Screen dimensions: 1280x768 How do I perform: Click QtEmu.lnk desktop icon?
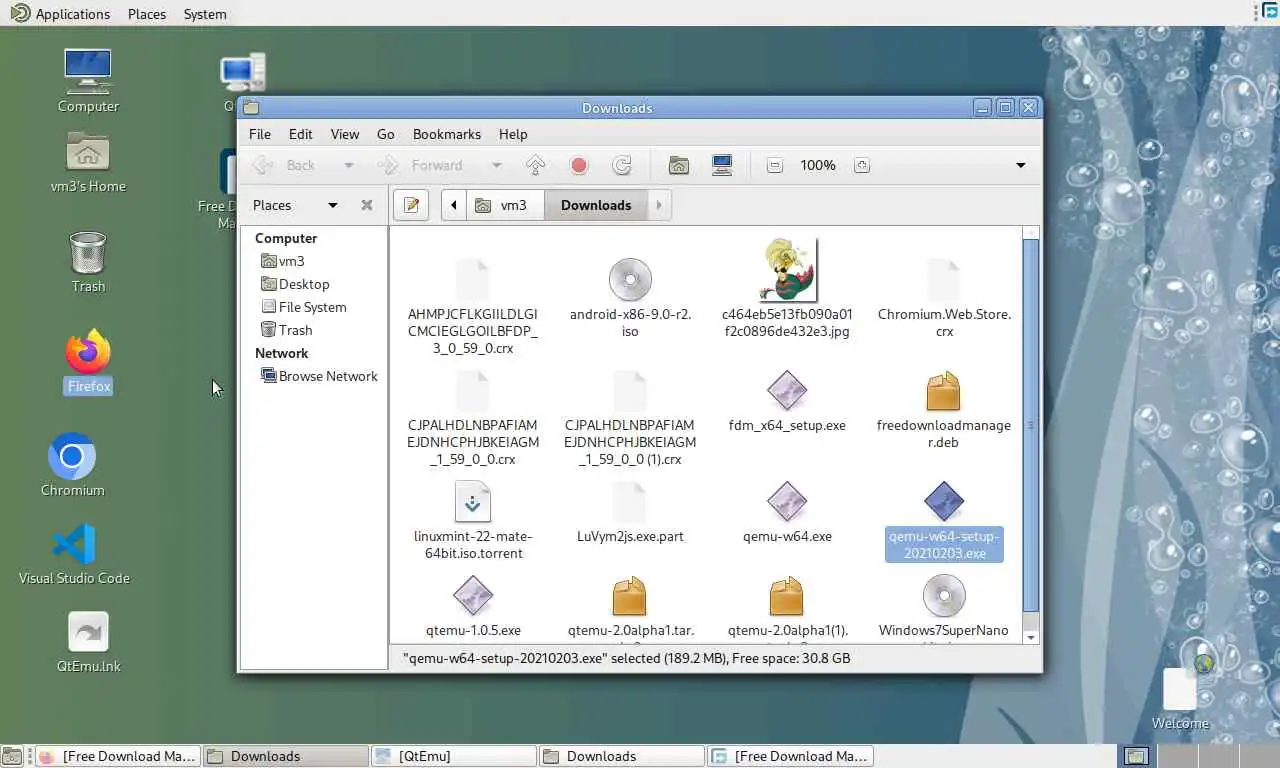tap(88, 642)
